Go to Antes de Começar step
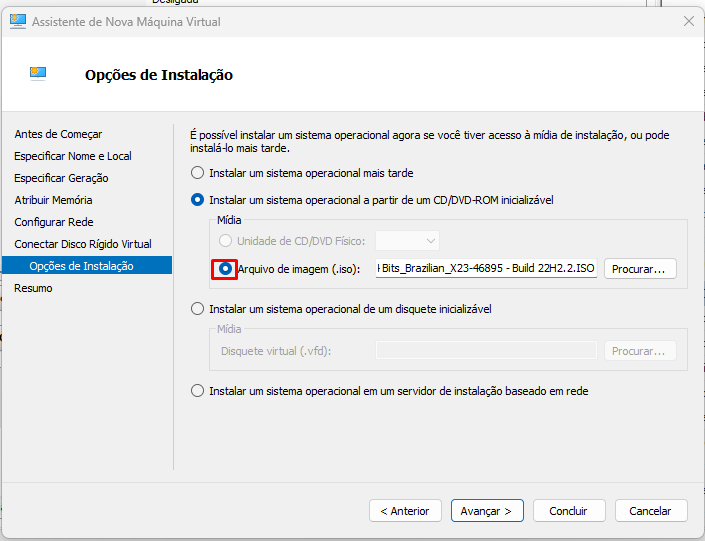This screenshot has width=705, height=541. coord(58,134)
